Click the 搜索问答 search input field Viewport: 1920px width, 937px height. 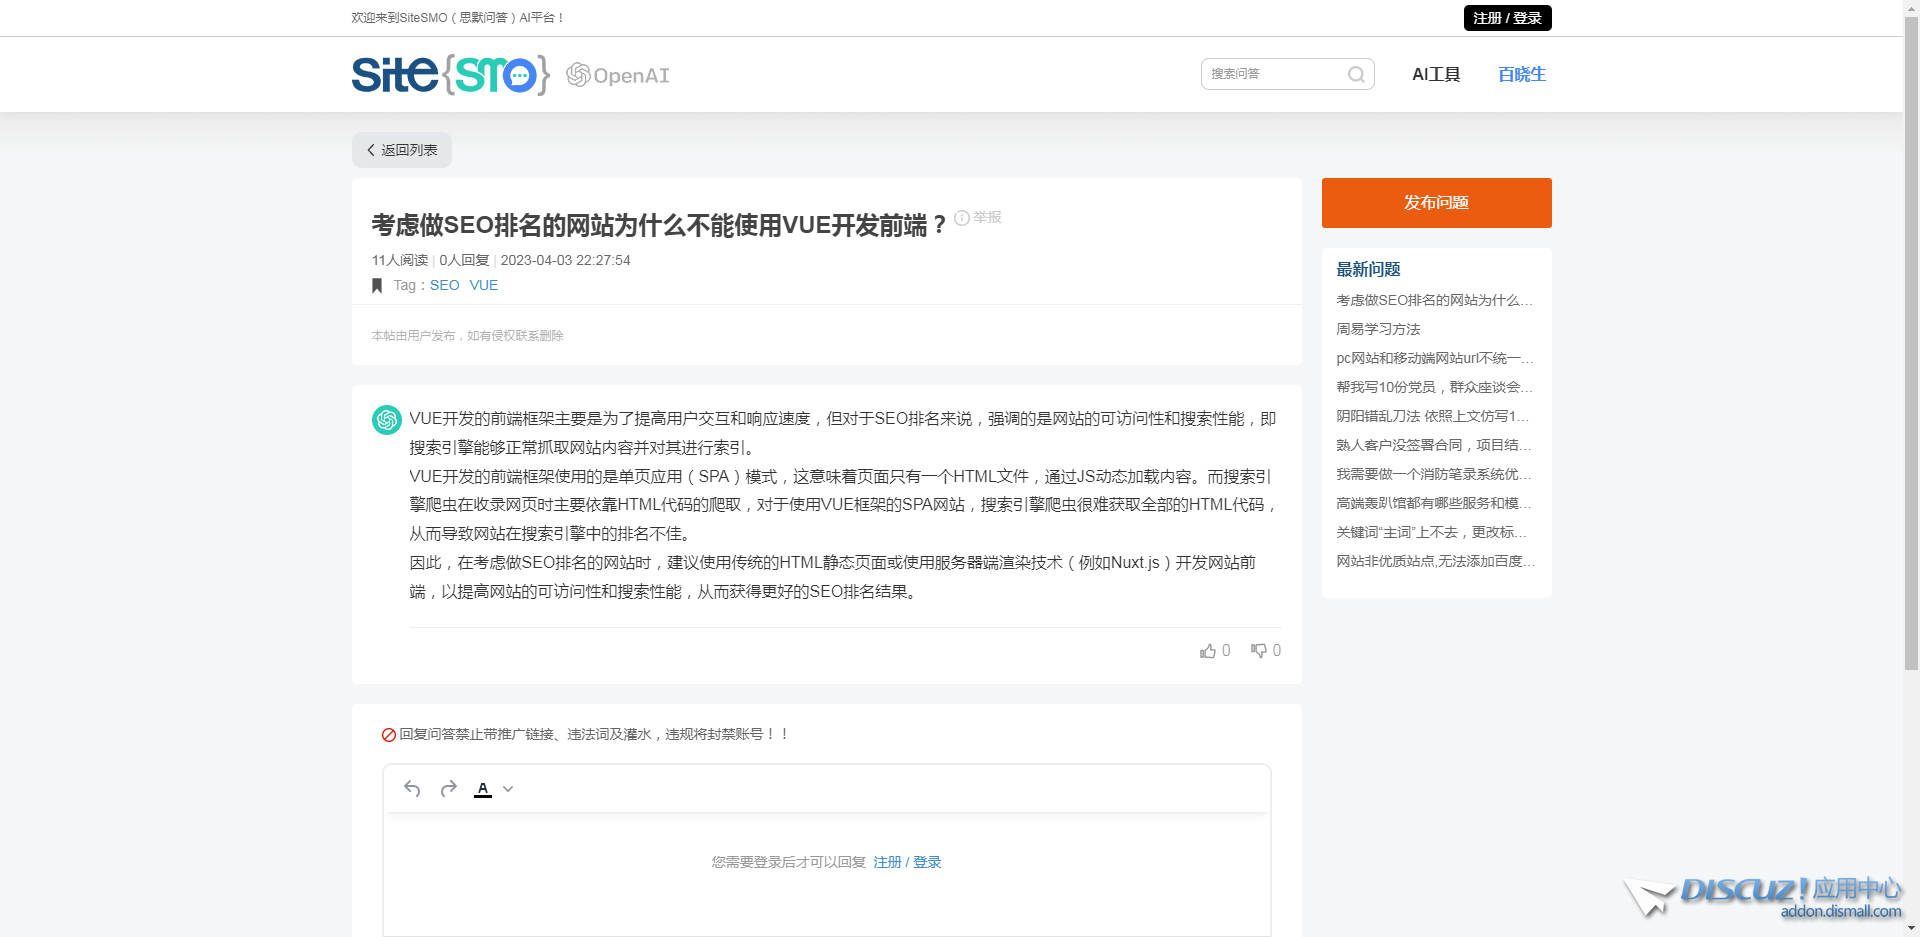pos(1270,74)
